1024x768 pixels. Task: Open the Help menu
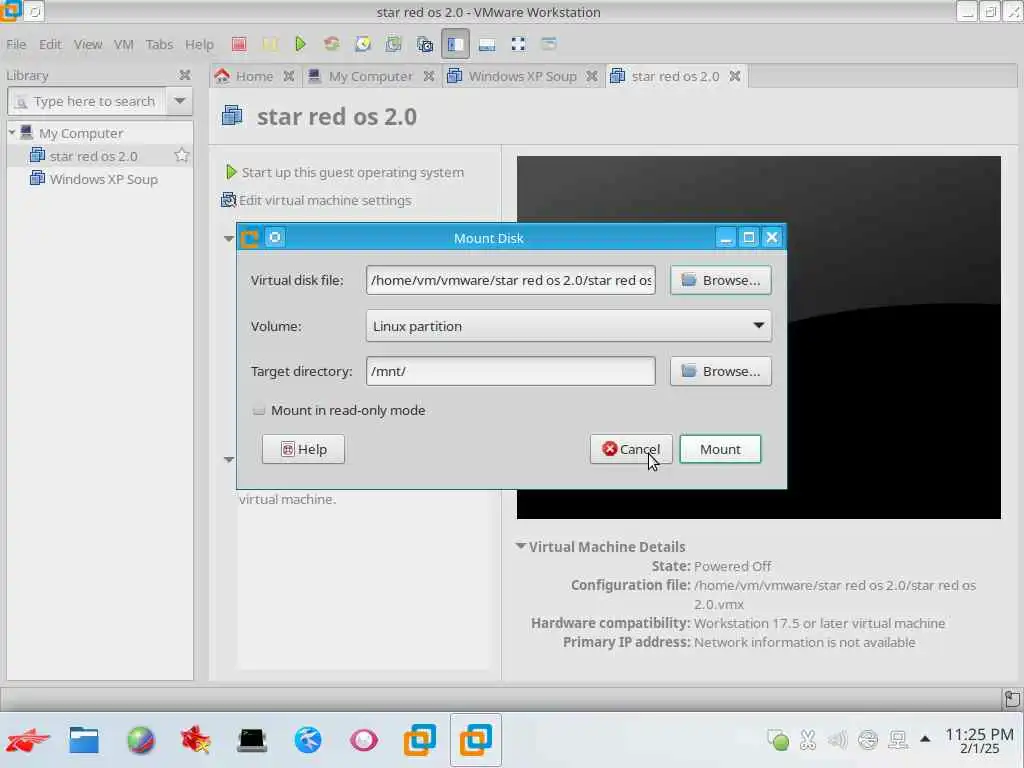(x=199, y=44)
